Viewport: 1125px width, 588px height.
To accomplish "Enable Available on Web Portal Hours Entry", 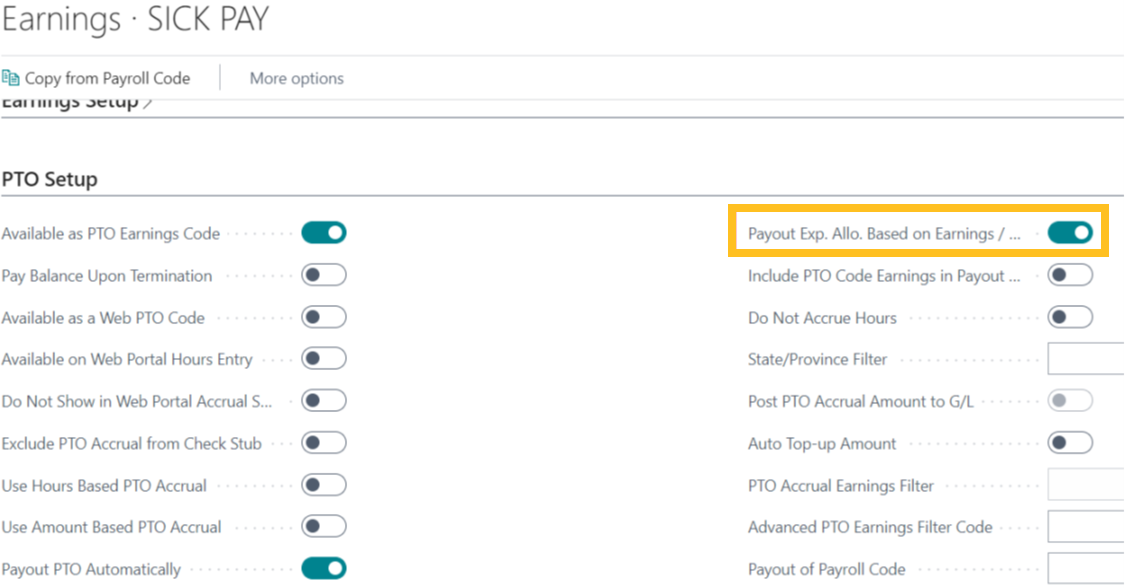I will 323,359.
